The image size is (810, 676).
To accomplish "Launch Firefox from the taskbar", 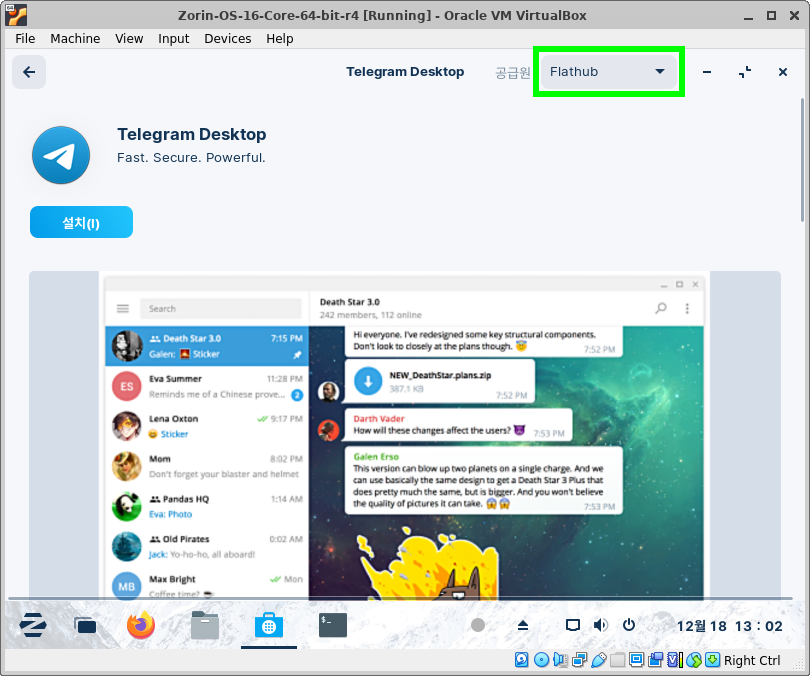I will pyautogui.click(x=141, y=625).
